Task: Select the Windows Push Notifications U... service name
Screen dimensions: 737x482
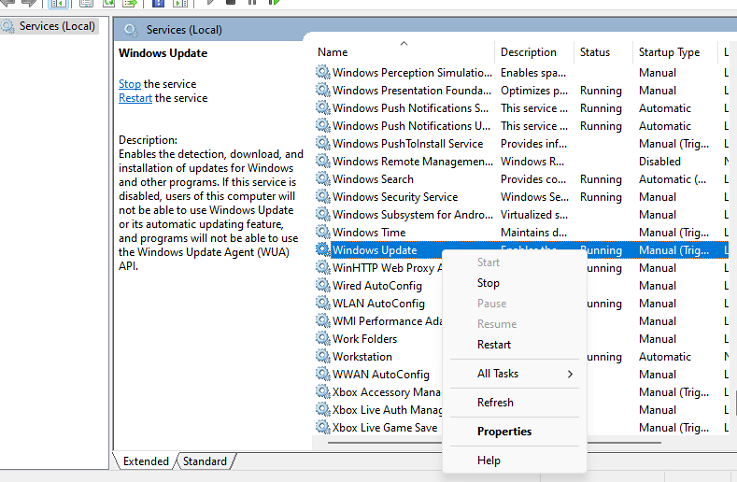Action: [x=411, y=126]
